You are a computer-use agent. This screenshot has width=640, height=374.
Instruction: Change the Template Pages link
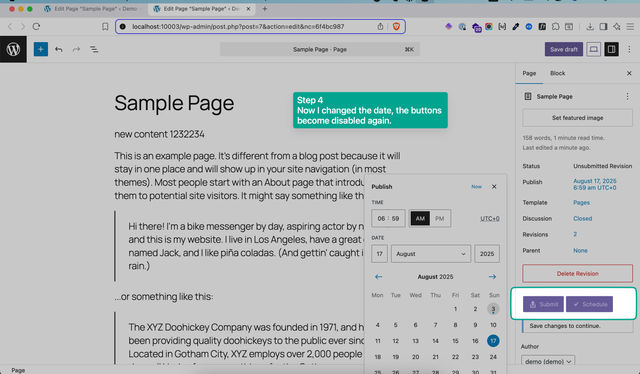point(581,203)
